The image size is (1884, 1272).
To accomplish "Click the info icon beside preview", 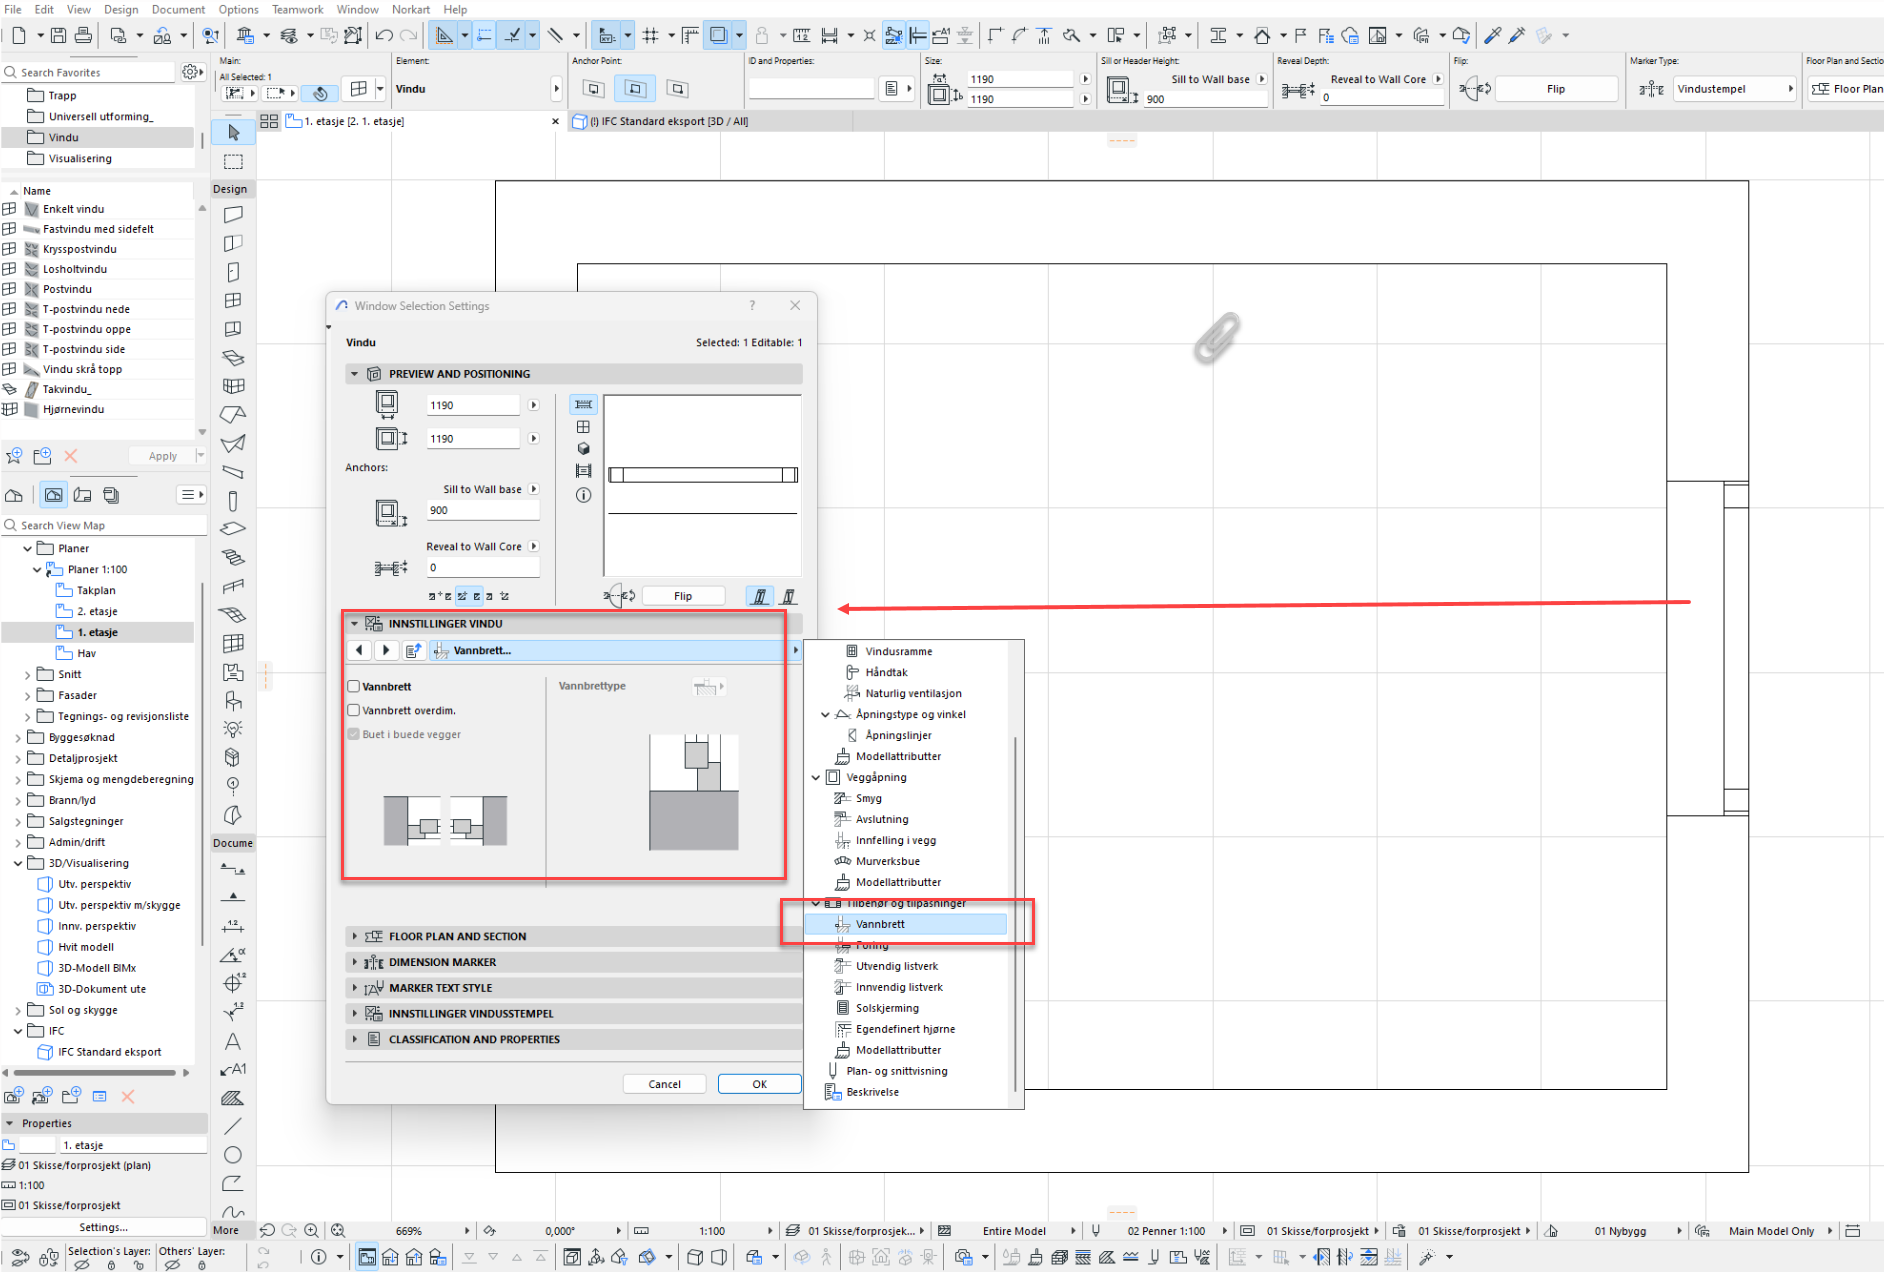I will tap(584, 495).
